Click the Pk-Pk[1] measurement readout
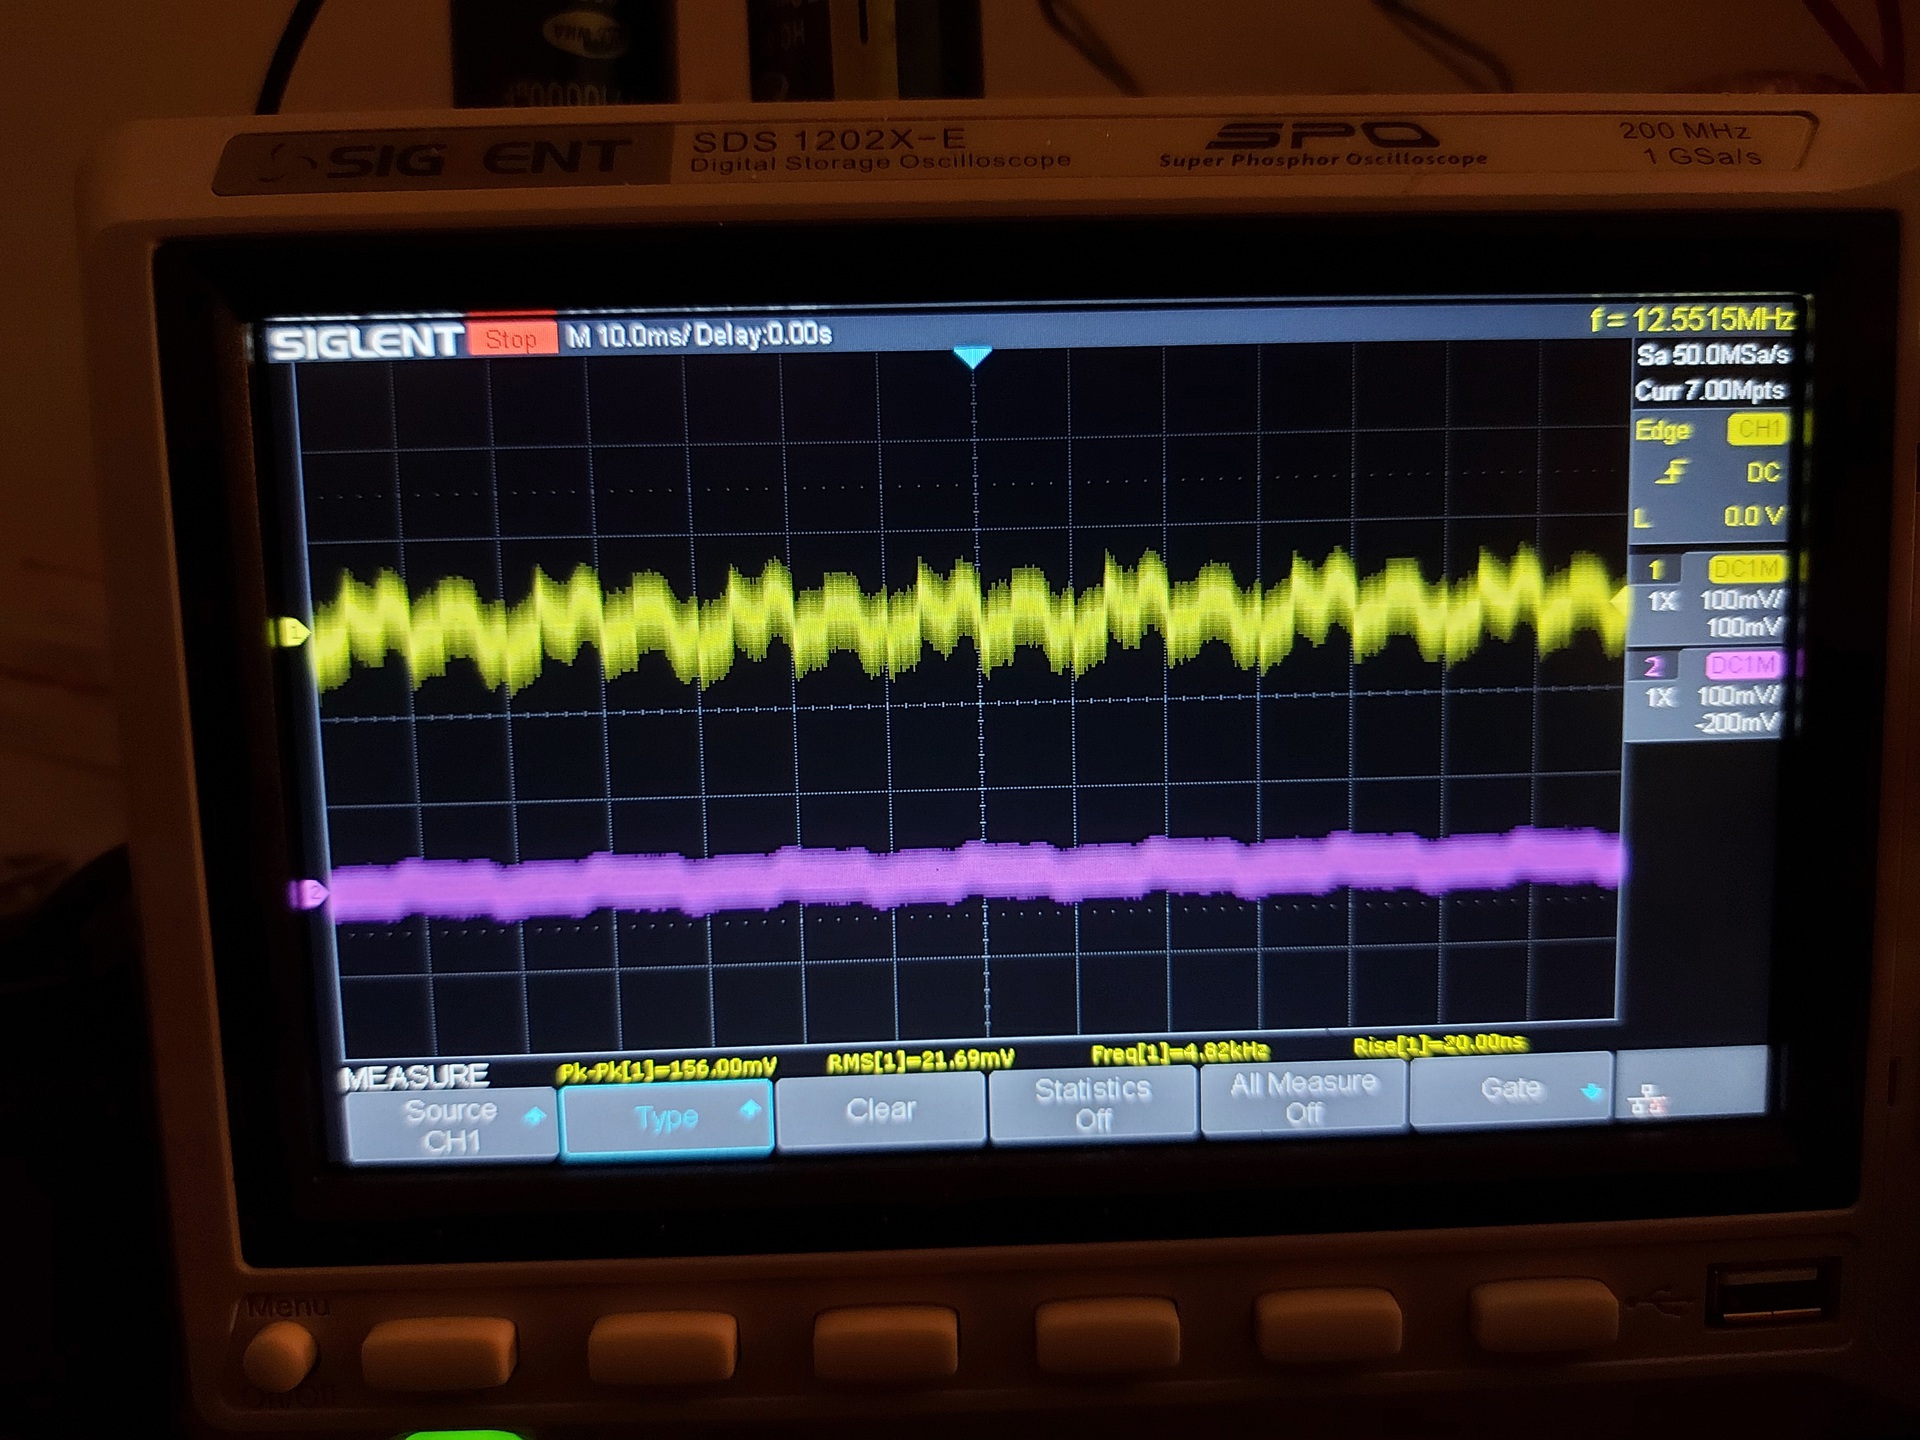Viewport: 1920px width, 1440px height. point(667,1070)
